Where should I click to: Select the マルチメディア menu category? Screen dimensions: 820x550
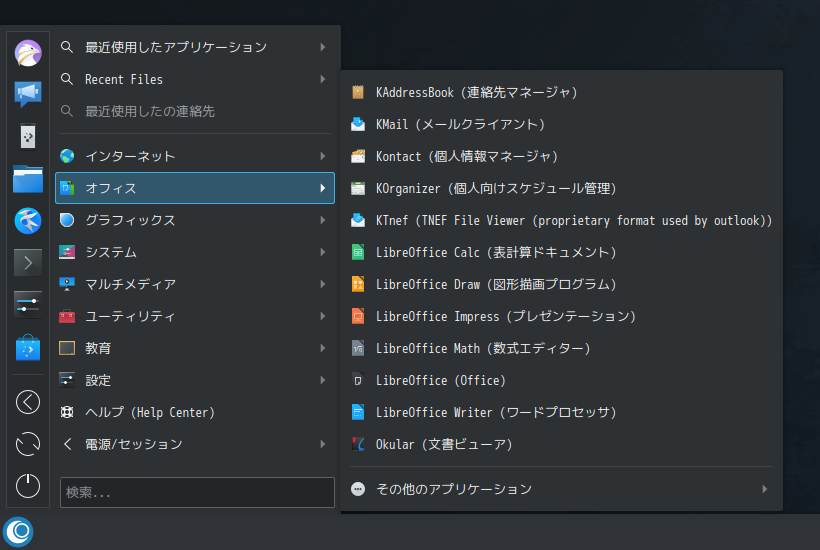(195, 284)
